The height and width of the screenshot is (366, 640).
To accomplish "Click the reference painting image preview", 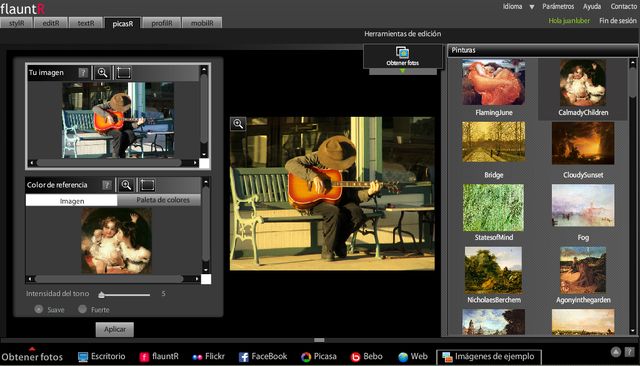I will [116, 240].
